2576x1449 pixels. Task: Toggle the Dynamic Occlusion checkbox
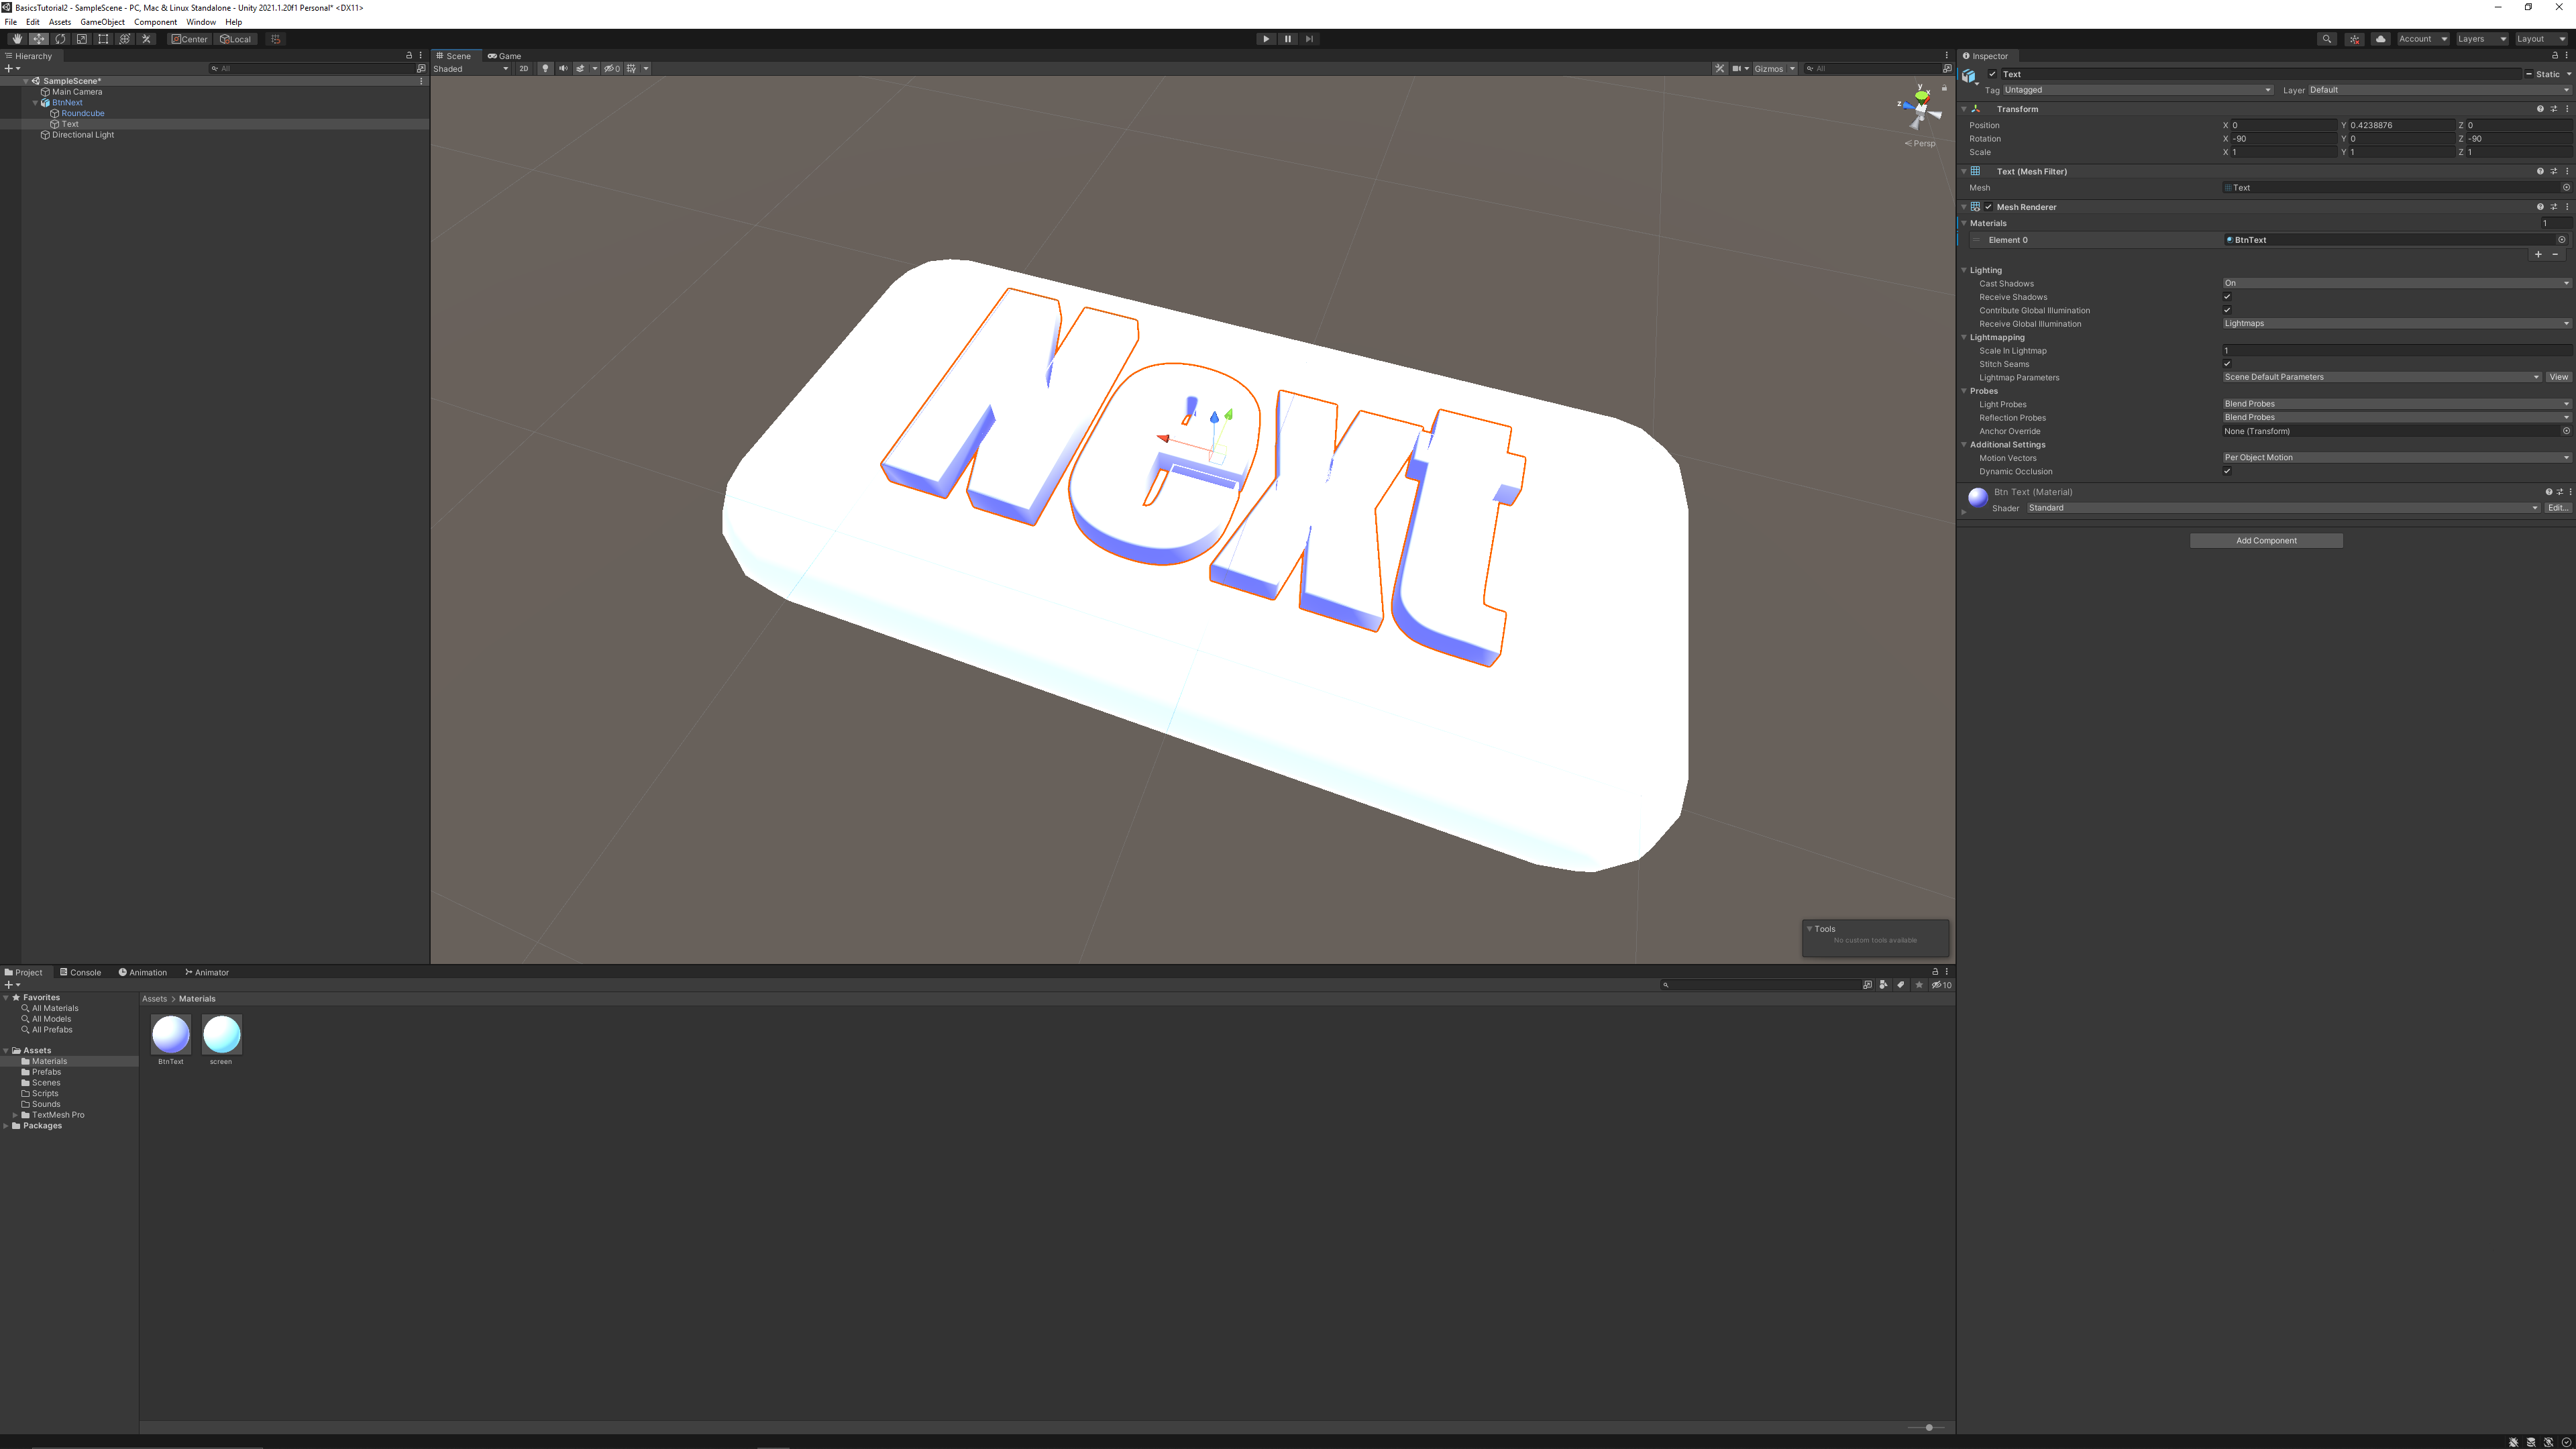click(x=2227, y=471)
